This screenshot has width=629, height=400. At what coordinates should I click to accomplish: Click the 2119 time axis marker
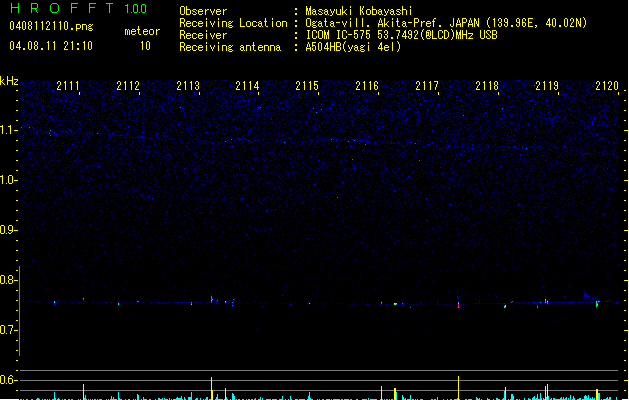(x=547, y=86)
